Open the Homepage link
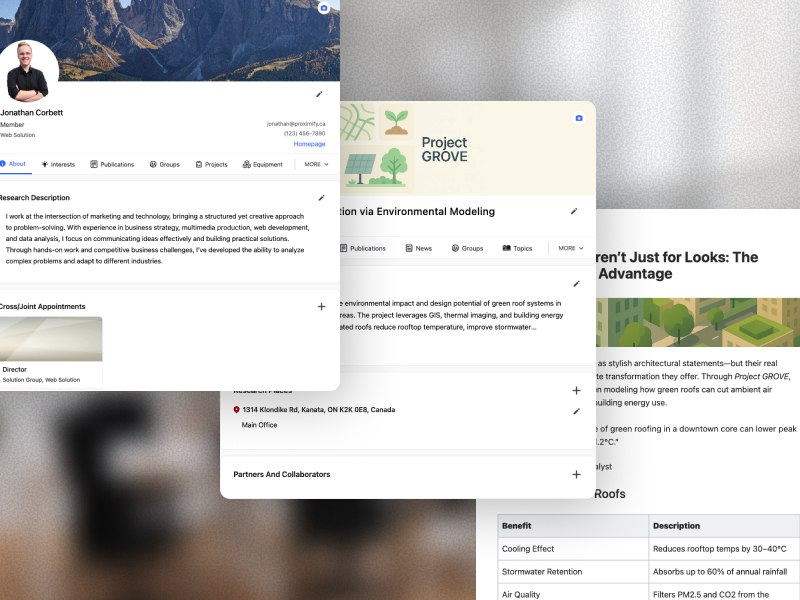The height and width of the screenshot is (600, 800). pyautogui.click(x=309, y=144)
